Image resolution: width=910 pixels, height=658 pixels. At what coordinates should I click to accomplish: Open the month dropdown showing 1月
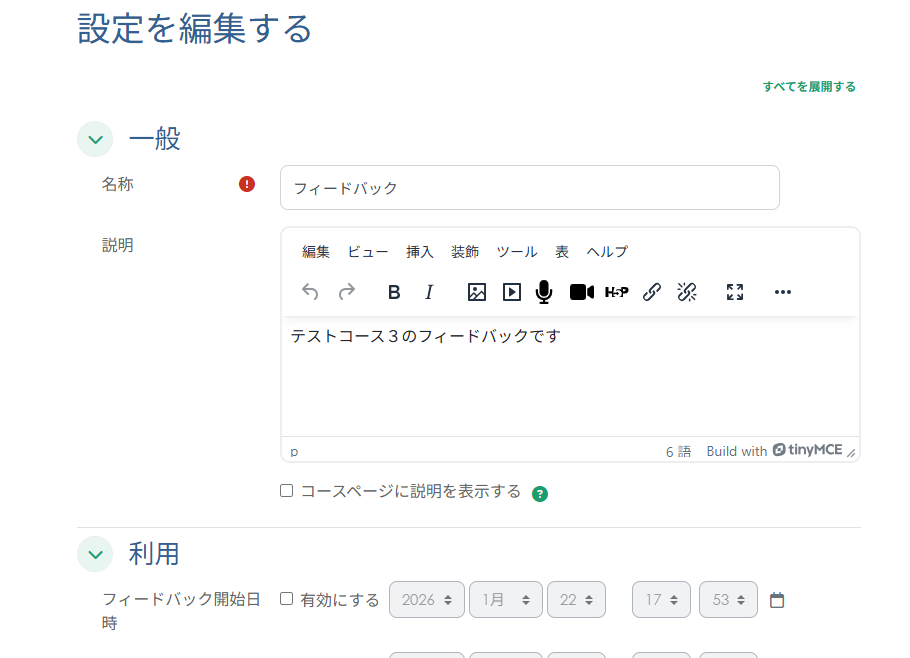pyautogui.click(x=505, y=598)
